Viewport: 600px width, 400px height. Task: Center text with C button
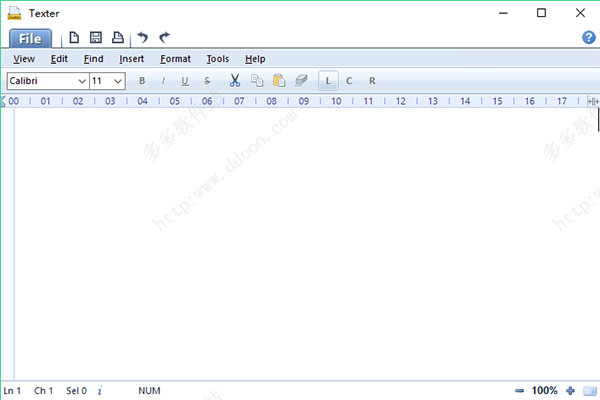349,81
